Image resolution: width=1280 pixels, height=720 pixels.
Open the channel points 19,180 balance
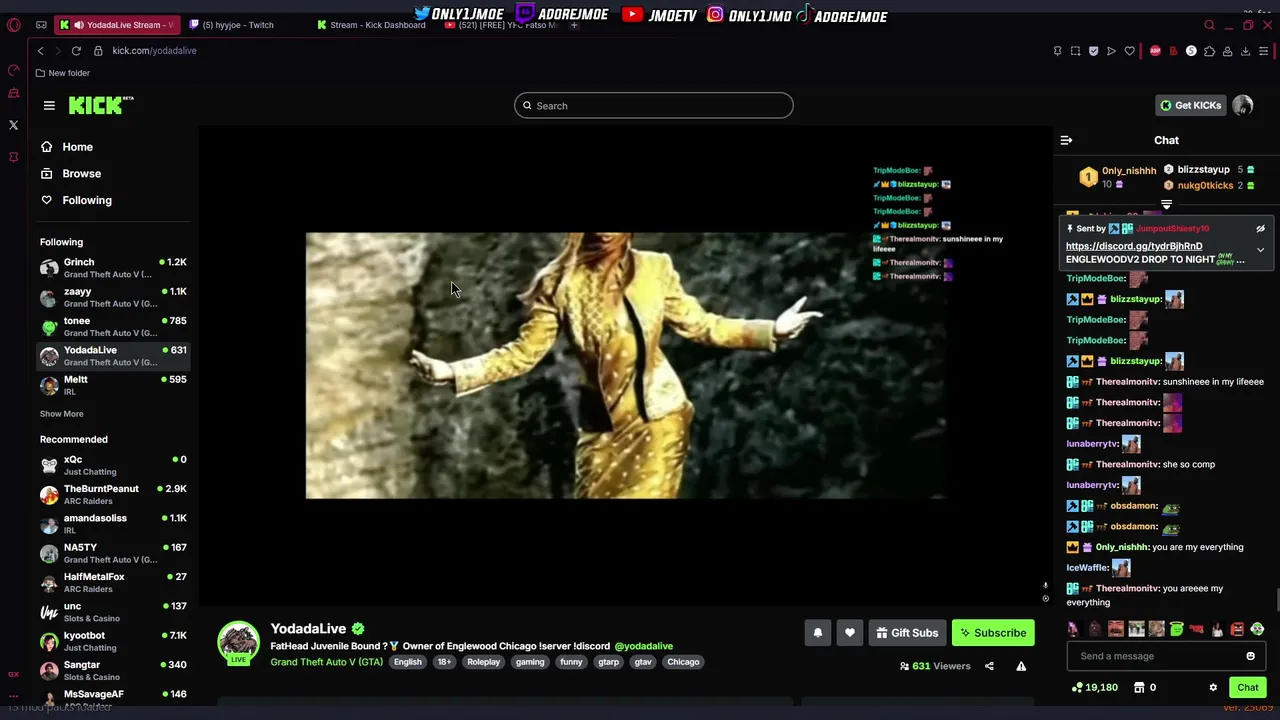[1094, 687]
